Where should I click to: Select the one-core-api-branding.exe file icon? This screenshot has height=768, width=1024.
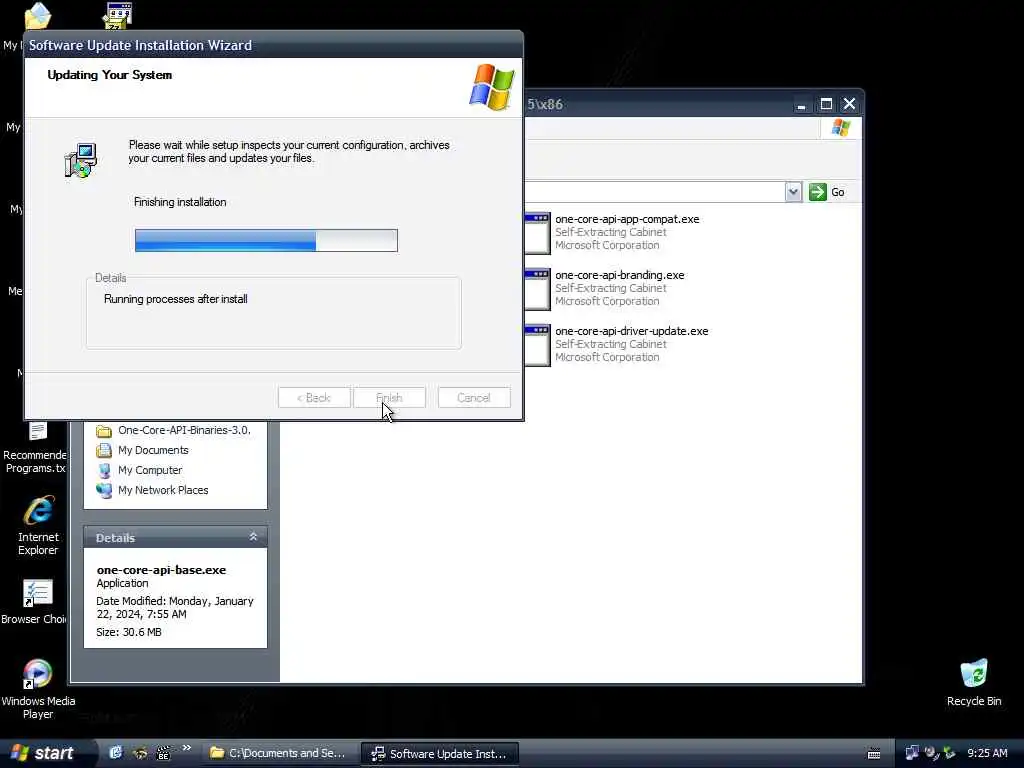pyautogui.click(x=537, y=289)
